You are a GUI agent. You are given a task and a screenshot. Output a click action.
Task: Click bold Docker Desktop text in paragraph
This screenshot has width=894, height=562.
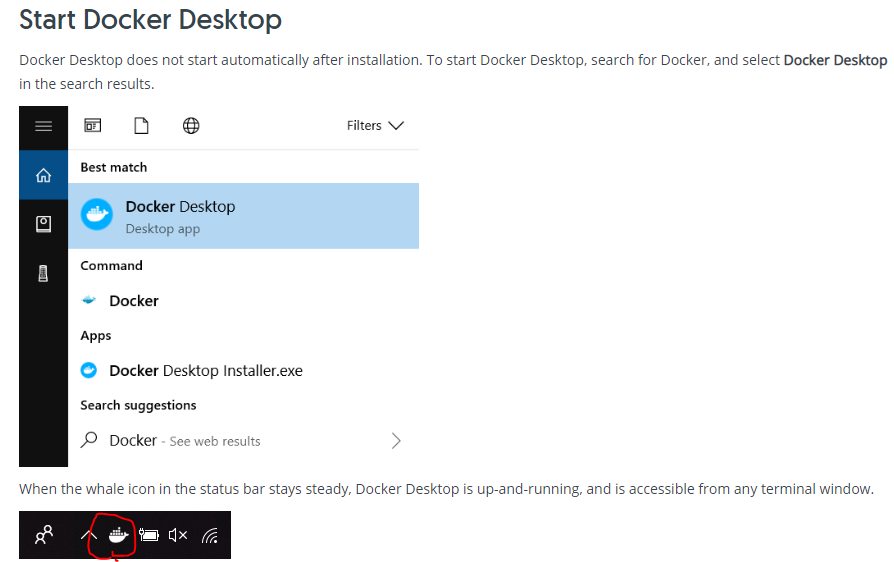835,60
